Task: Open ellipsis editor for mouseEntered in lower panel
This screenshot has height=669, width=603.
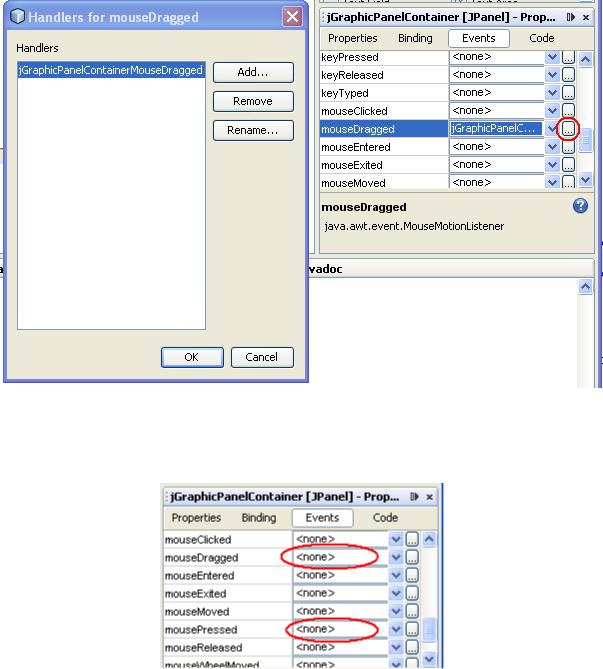Action: tap(412, 575)
